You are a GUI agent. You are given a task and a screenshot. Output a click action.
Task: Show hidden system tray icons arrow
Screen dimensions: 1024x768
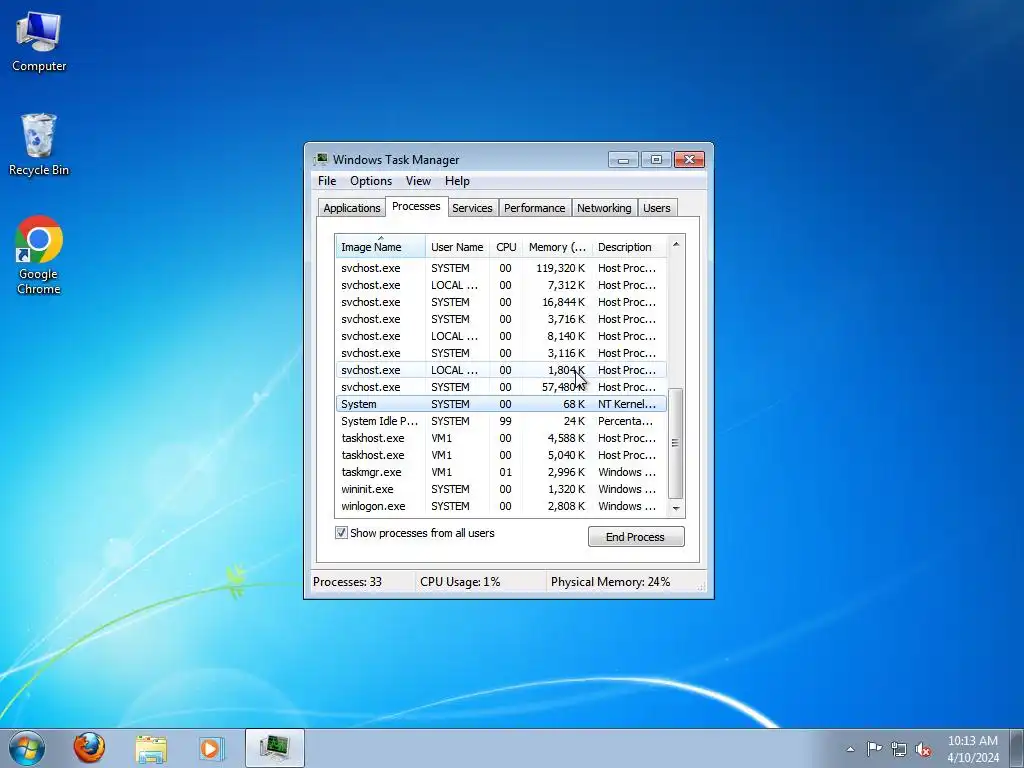pos(850,749)
